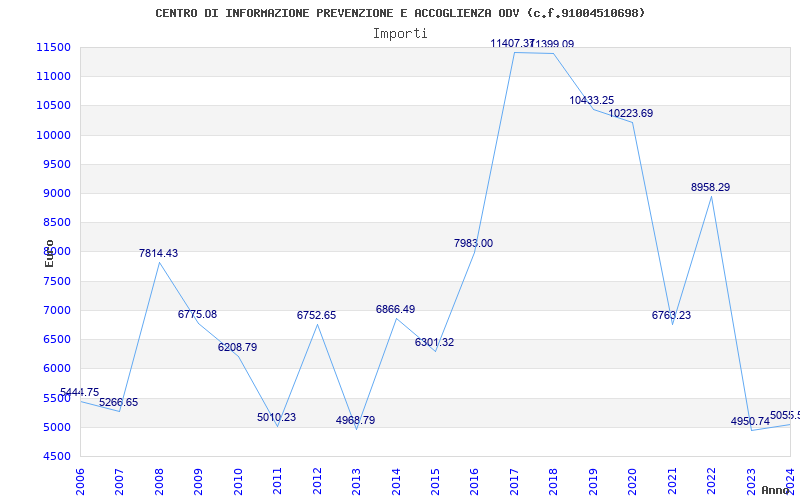
Task: Select data label 6775.08
Action: pyautogui.click(x=197, y=314)
